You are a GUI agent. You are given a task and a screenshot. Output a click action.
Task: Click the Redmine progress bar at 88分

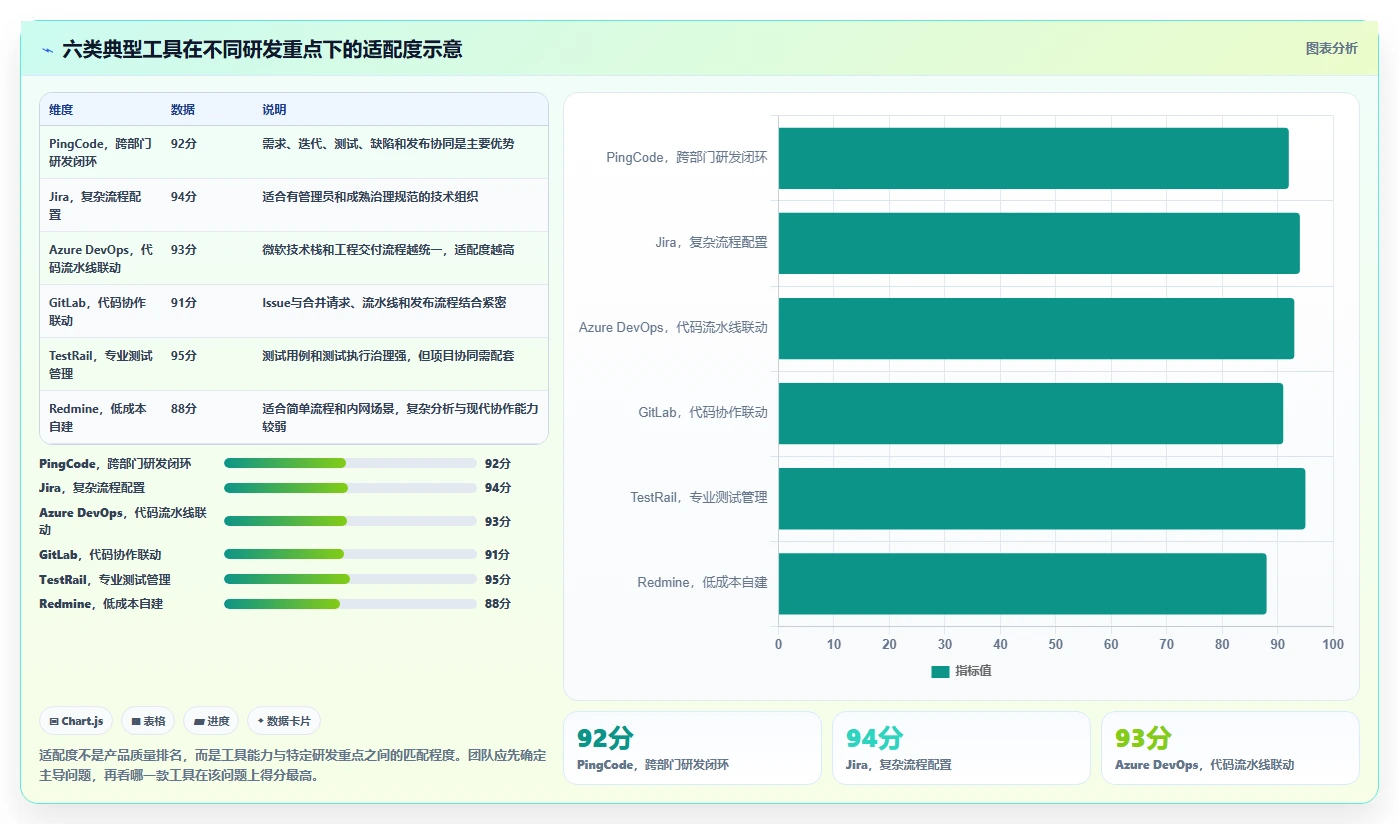coord(350,604)
